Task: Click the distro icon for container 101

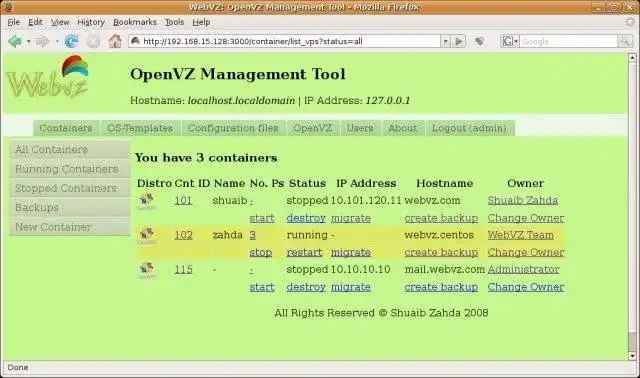Action: 147,202
